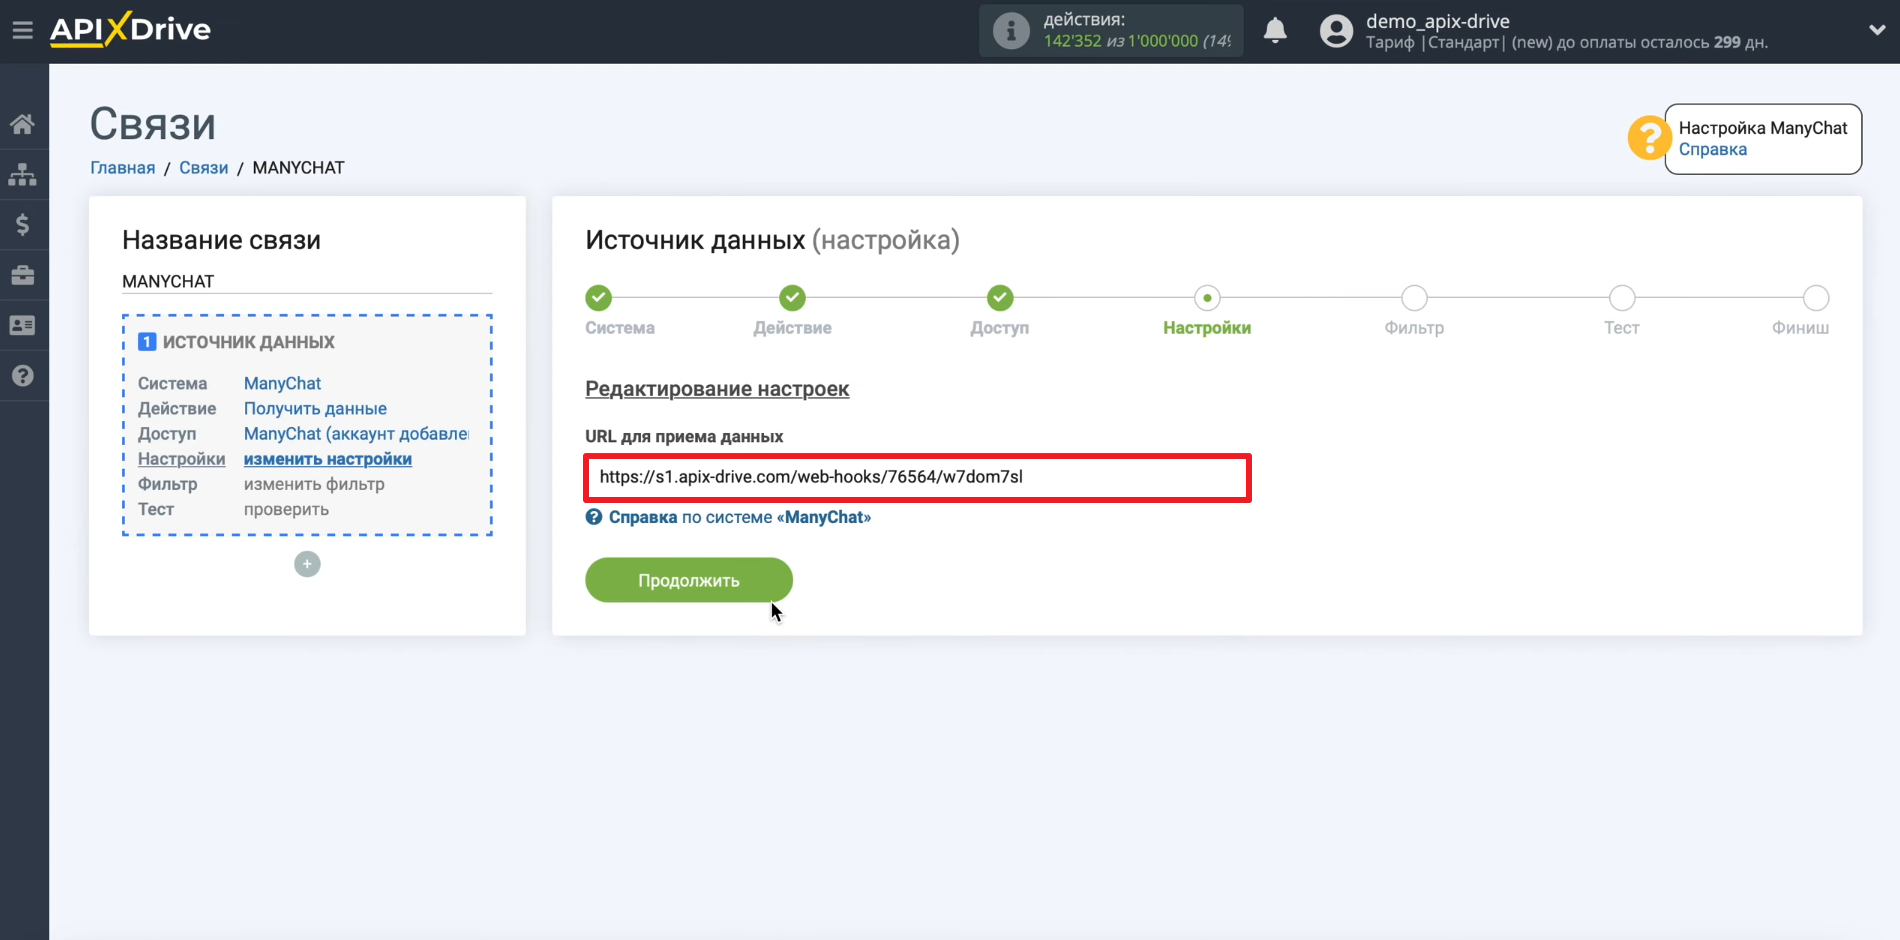Click ManyChat account access link
Screen dimensions: 1900x940
tap(356, 433)
